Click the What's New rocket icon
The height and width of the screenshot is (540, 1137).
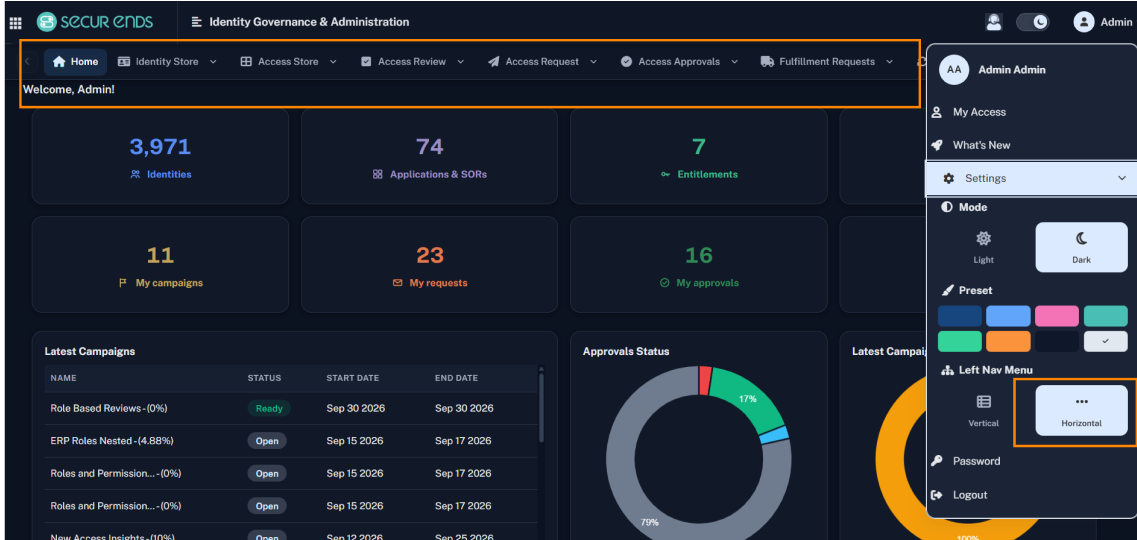937,145
